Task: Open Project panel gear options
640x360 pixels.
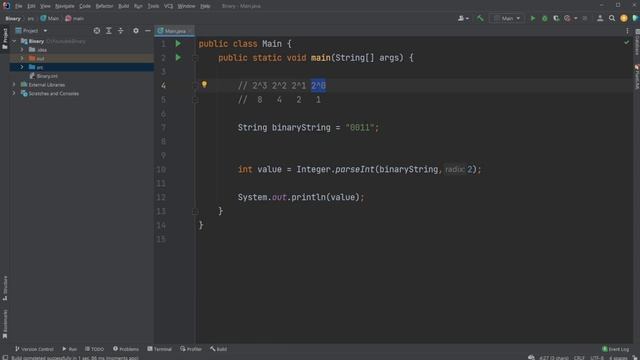Action: 136,31
